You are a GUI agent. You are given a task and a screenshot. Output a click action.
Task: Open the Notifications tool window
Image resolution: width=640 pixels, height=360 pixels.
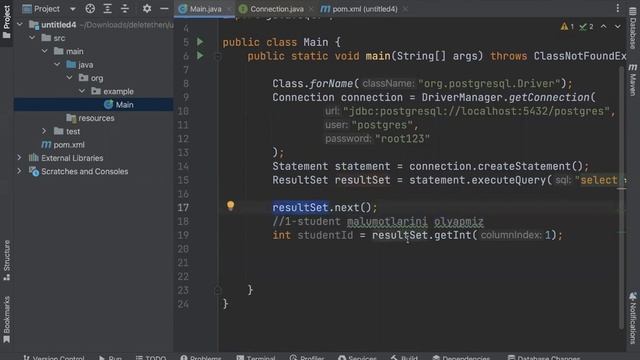[633, 318]
